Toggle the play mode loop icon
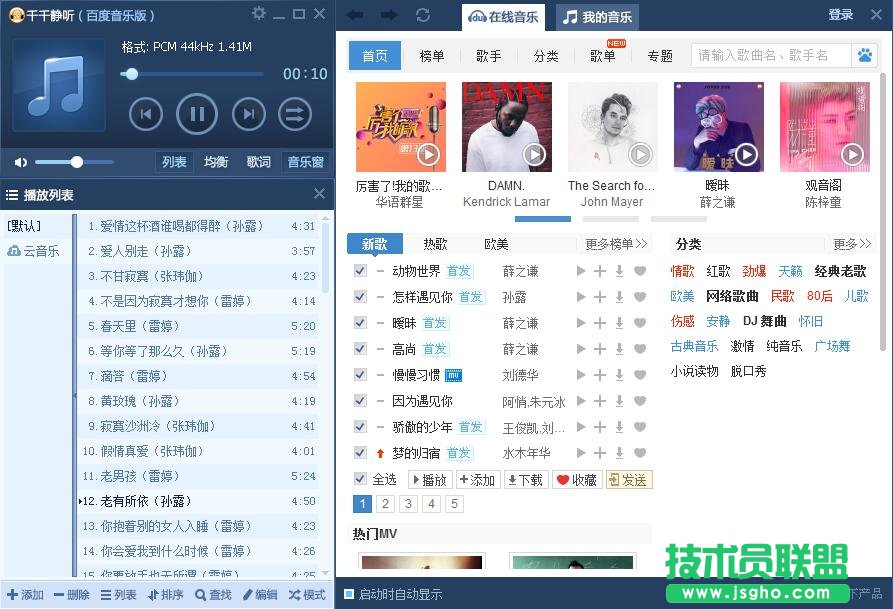 point(294,115)
